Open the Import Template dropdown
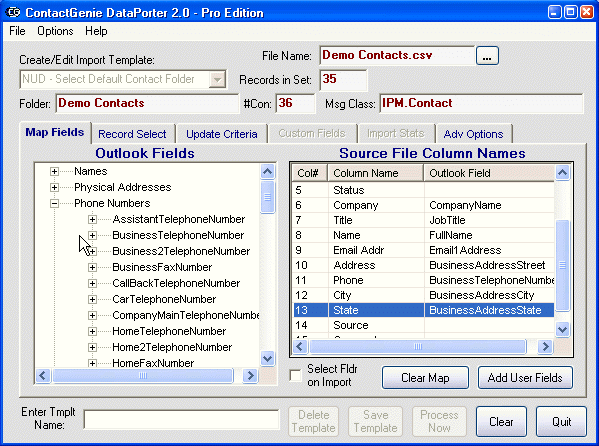 click(x=217, y=79)
